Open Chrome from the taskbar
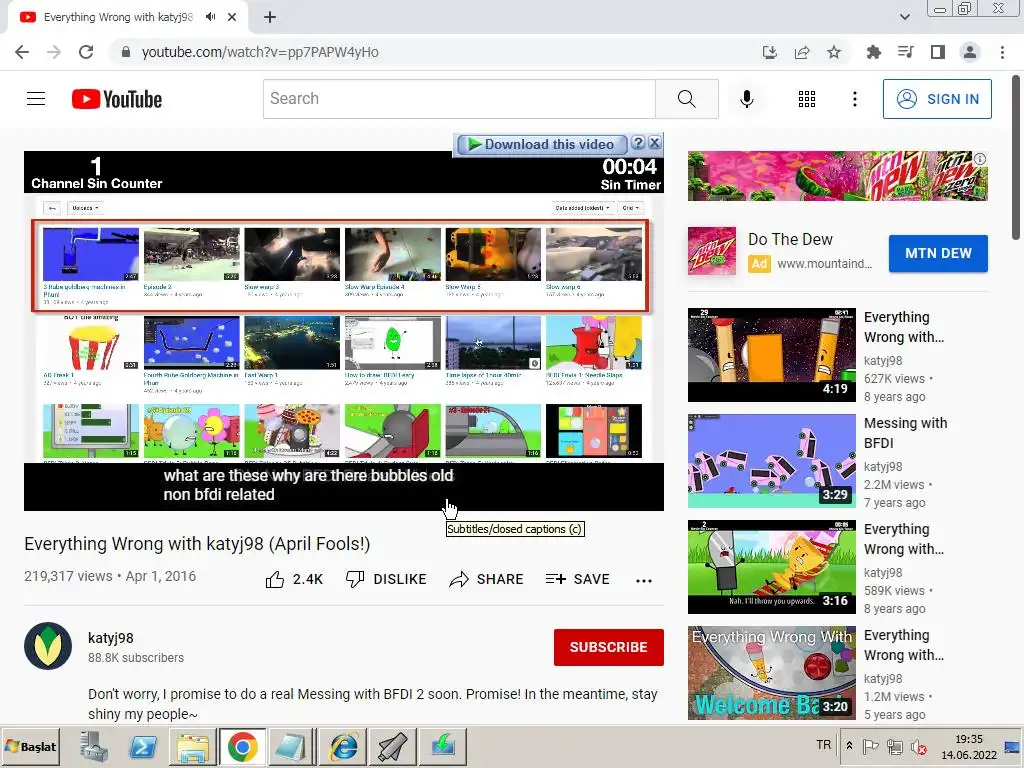 point(242,746)
